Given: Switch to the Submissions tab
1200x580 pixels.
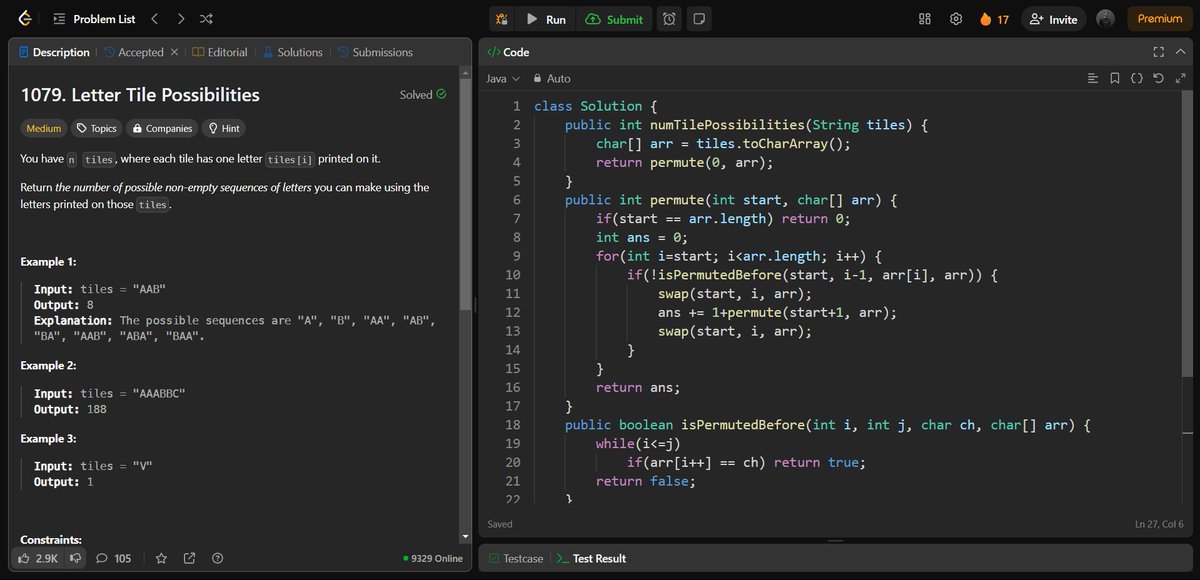Looking at the screenshot, I should [375, 52].
